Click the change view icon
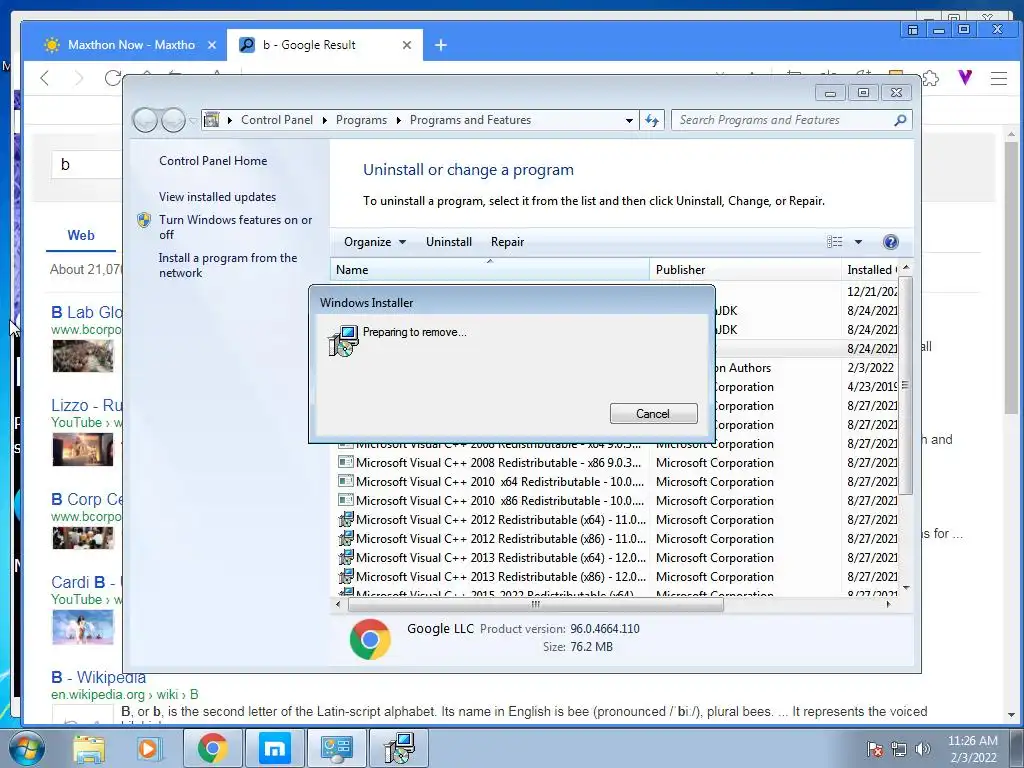 pos(835,242)
